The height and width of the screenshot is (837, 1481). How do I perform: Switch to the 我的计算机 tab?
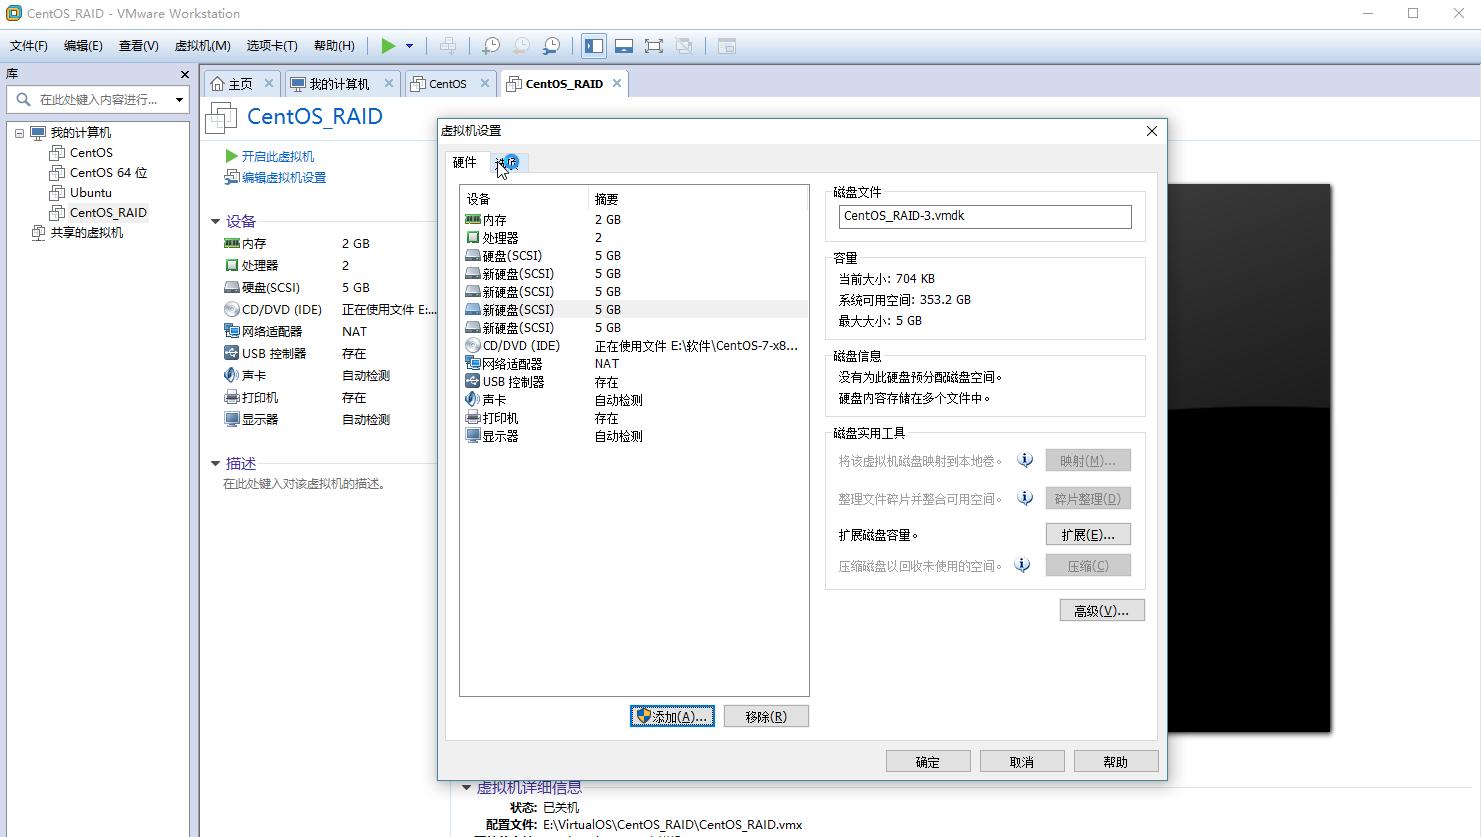(339, 83)
